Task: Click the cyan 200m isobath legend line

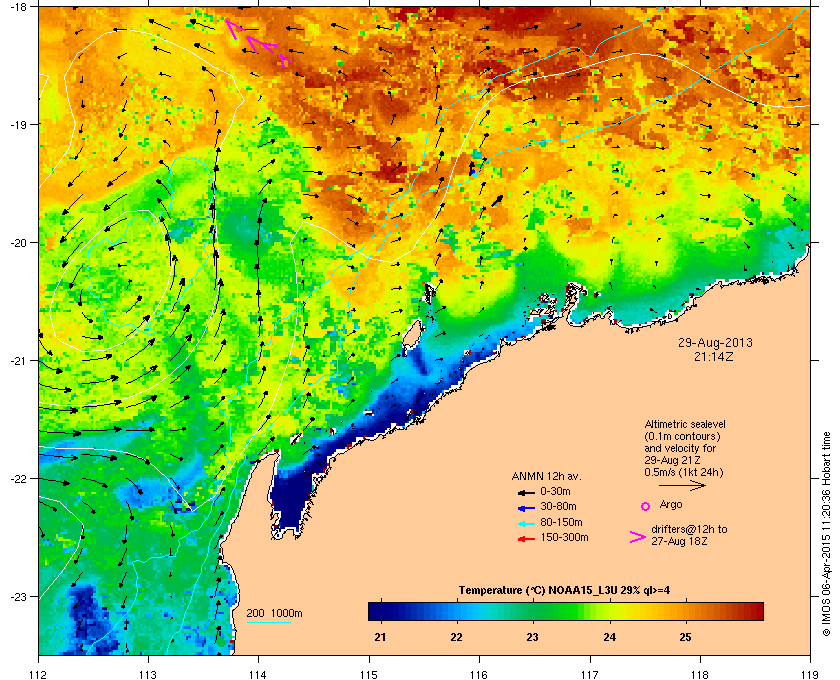Action: pyautogui.click(x=268, y=623)
